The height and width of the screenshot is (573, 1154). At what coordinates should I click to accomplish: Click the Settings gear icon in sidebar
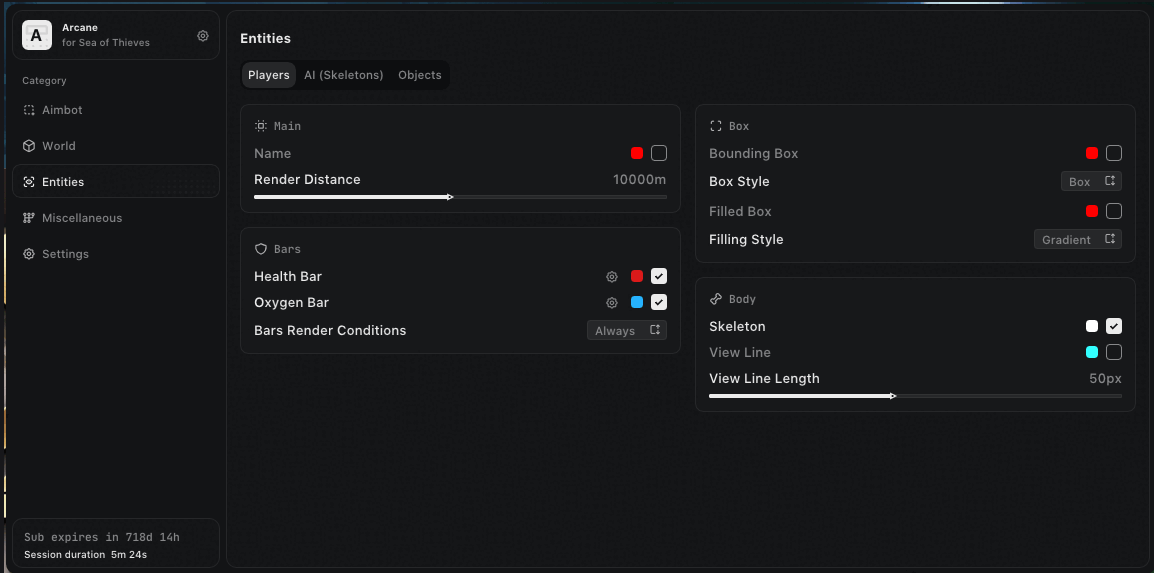tap(29, 254)
